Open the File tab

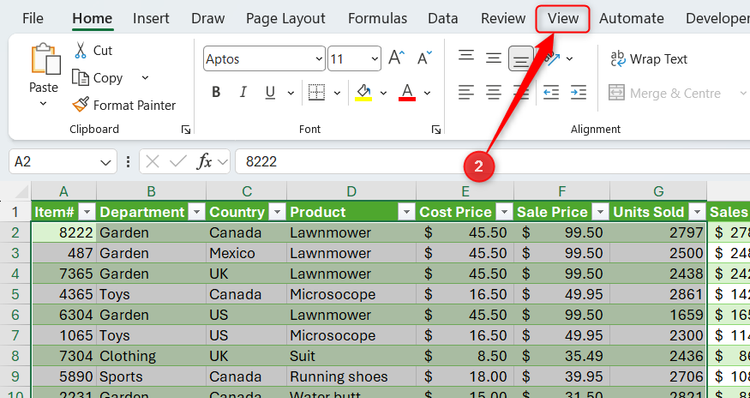click(33, 18)
